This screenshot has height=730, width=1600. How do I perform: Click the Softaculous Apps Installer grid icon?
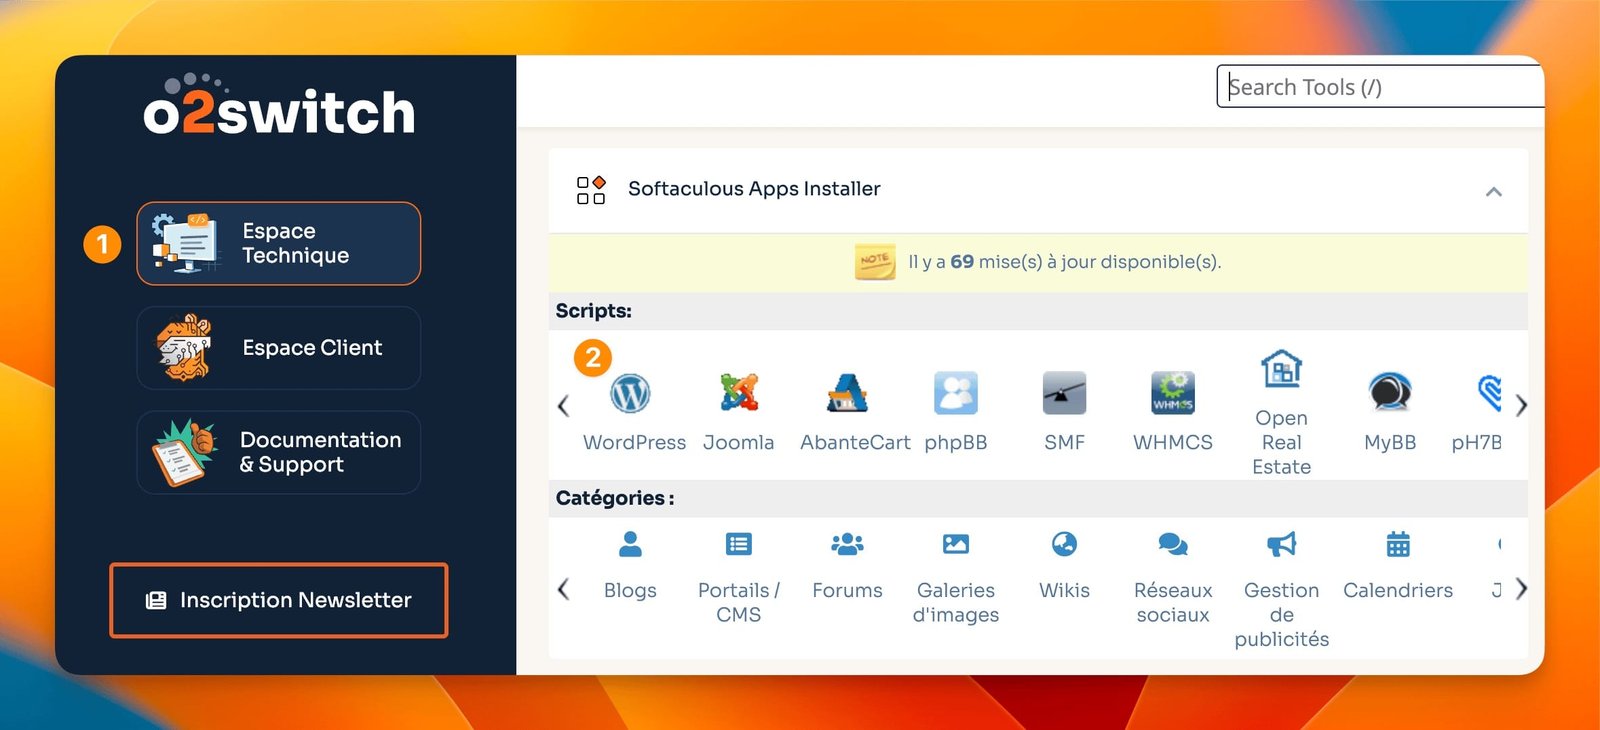coord(591,190)
